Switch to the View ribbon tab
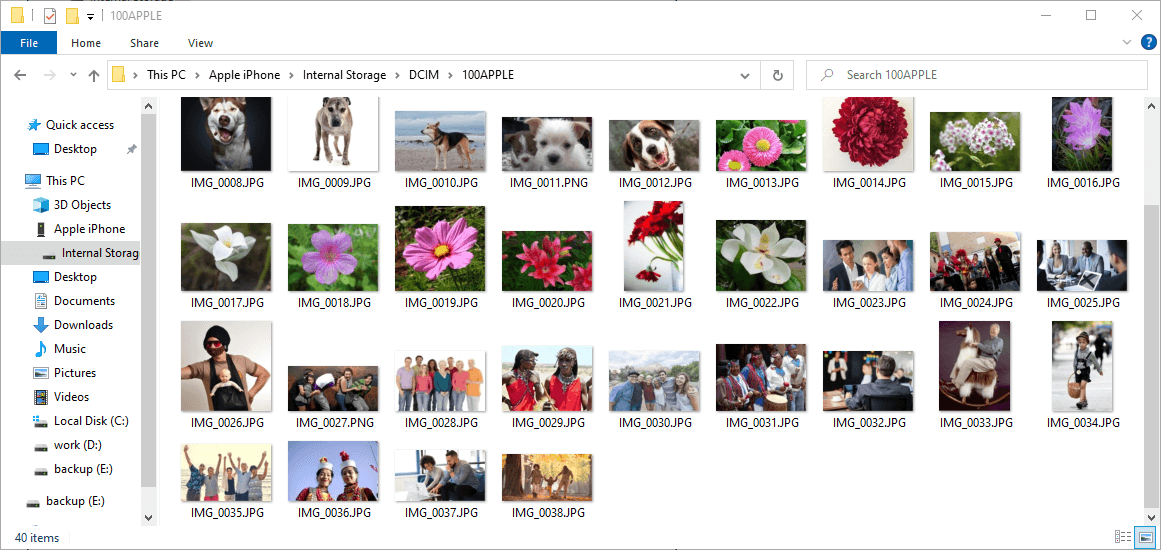This screenshot has height=550, width=1161. (x=201, y=43)
